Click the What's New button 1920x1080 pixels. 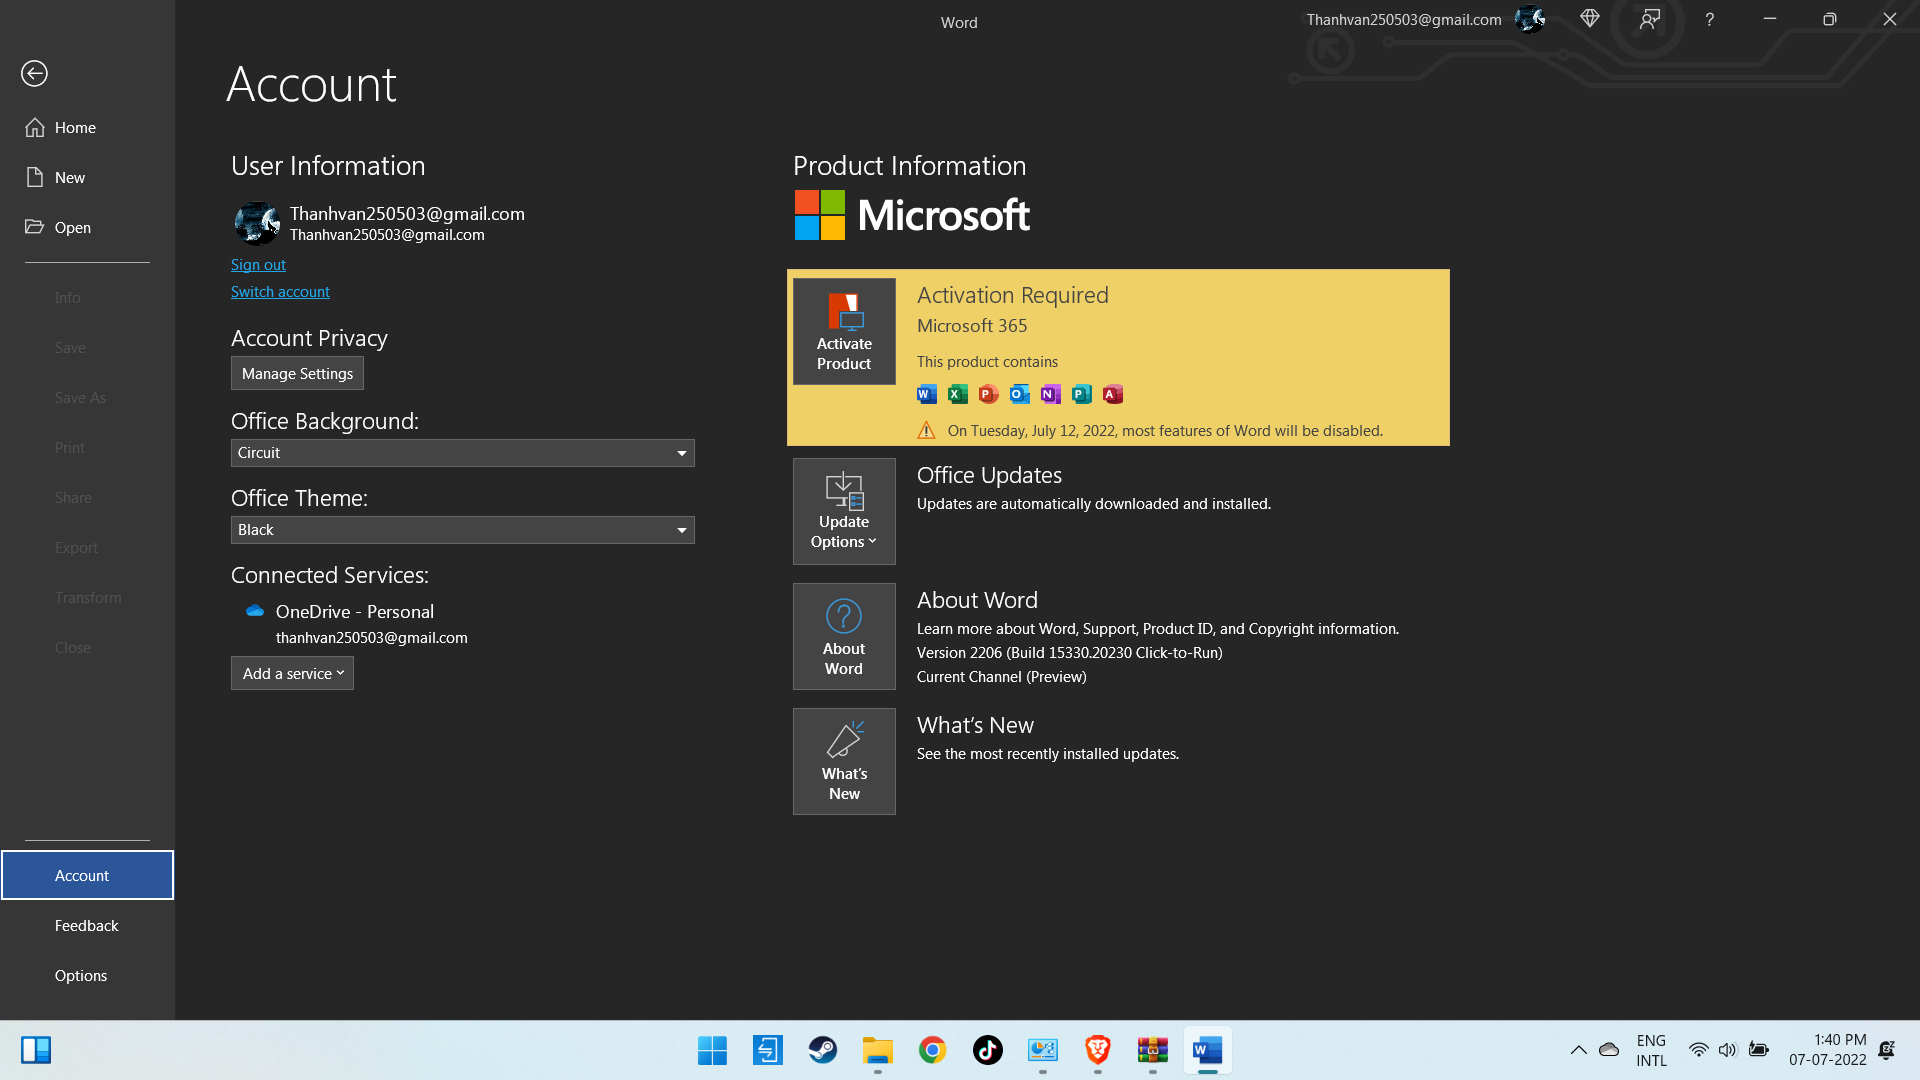(x=844, y=761)
